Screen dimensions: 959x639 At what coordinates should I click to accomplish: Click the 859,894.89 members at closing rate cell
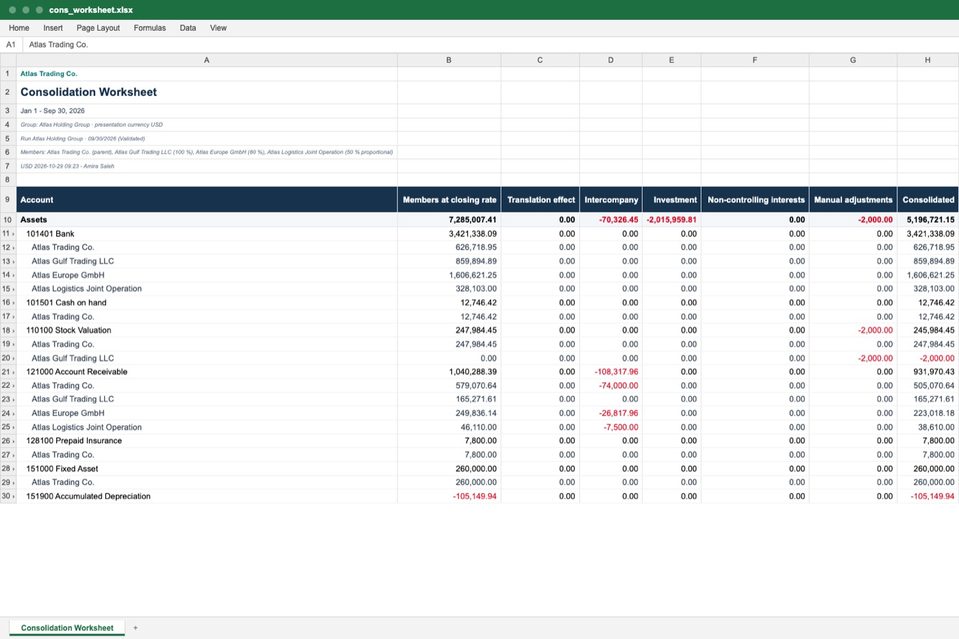449,261
